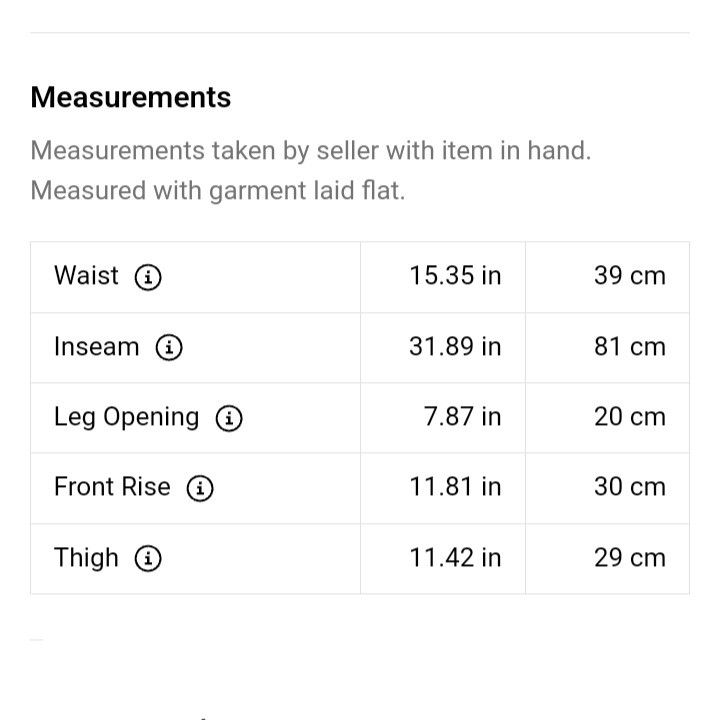Open the Thigh info icon
Image resolution: width=720 pixels, height=720 pixels.
(x=148, y=558)
